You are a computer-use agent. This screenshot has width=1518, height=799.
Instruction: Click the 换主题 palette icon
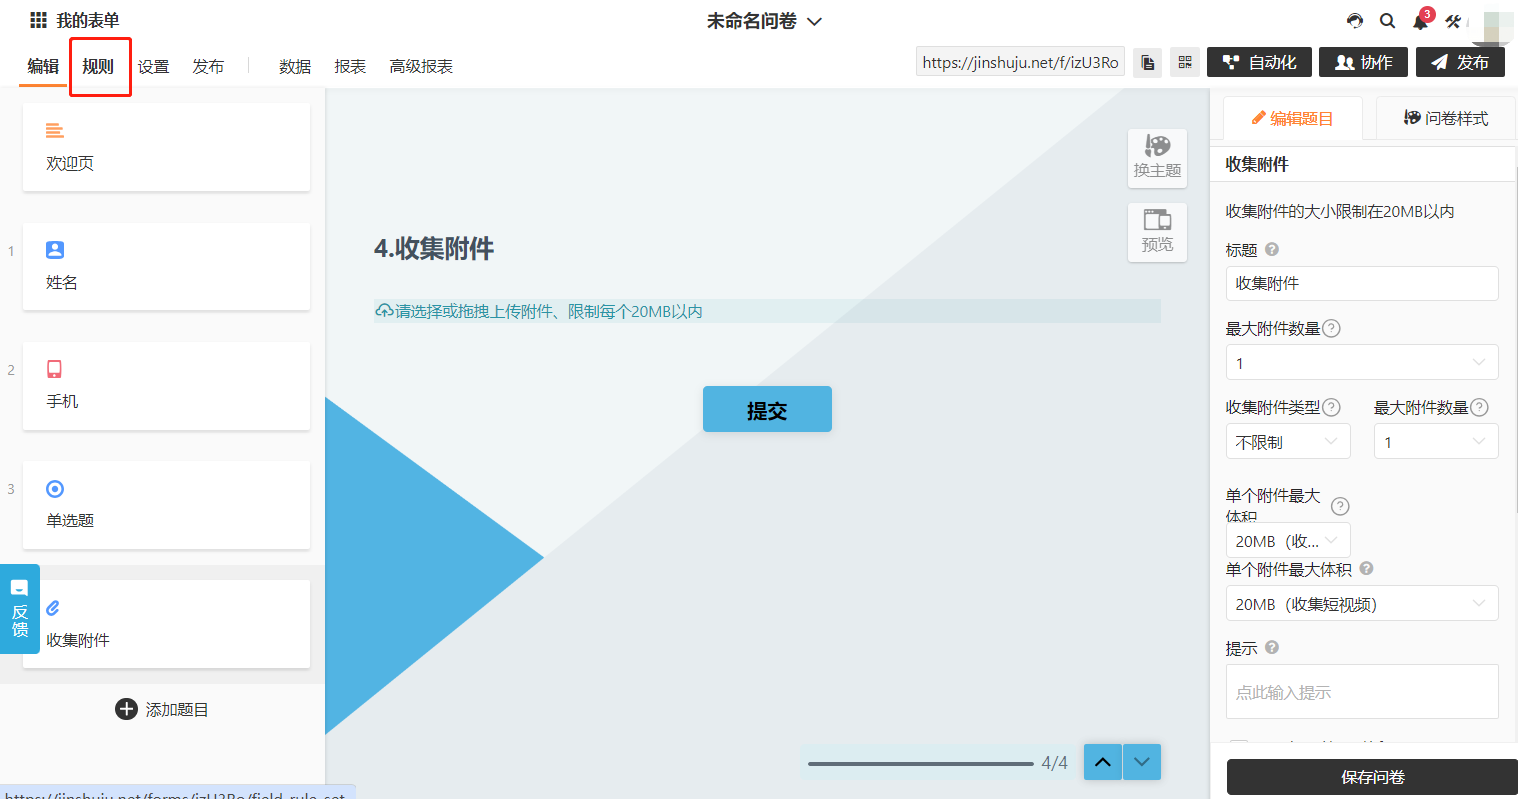click(x=1157, y=147)
